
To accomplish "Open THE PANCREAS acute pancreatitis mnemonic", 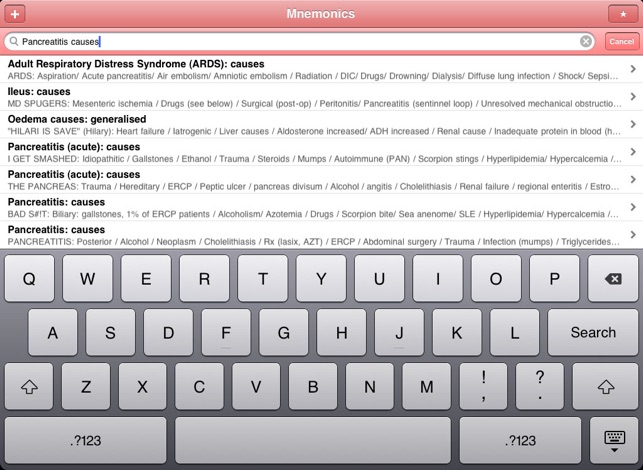I will [x=310, y=180].
